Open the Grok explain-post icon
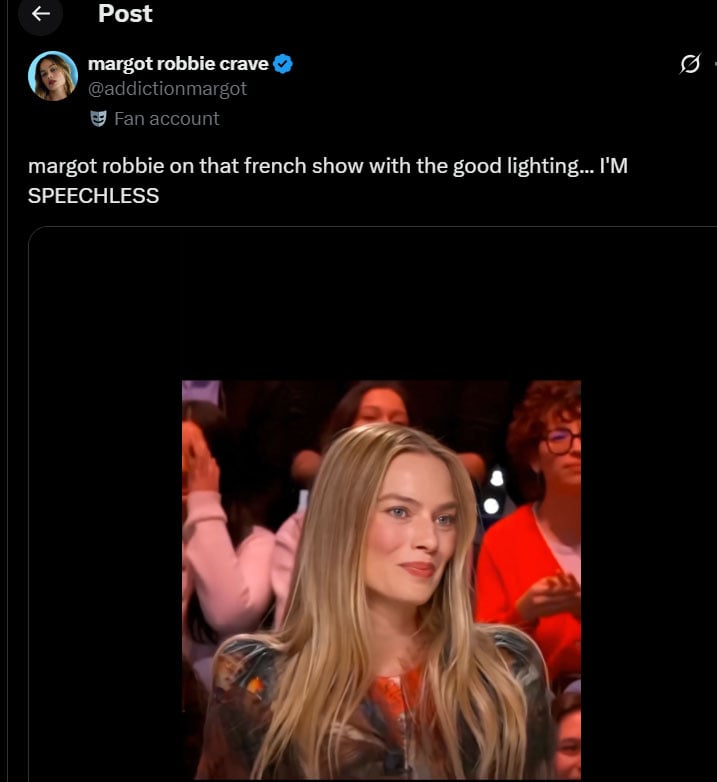 690,64
